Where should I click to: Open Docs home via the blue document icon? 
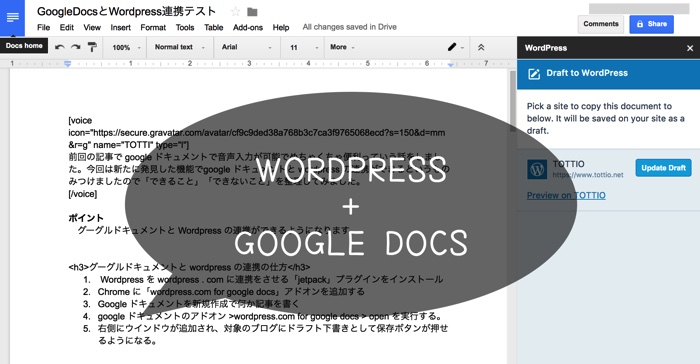[x=12, y=18]
